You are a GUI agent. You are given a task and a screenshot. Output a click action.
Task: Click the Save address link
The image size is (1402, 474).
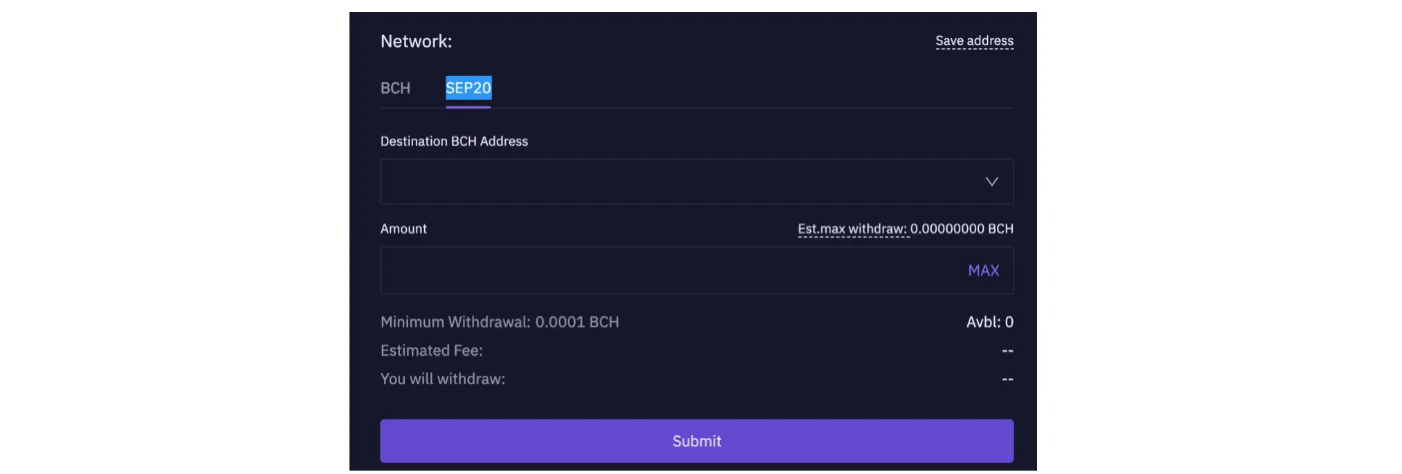pyautogui.click(x=975, y=41)
